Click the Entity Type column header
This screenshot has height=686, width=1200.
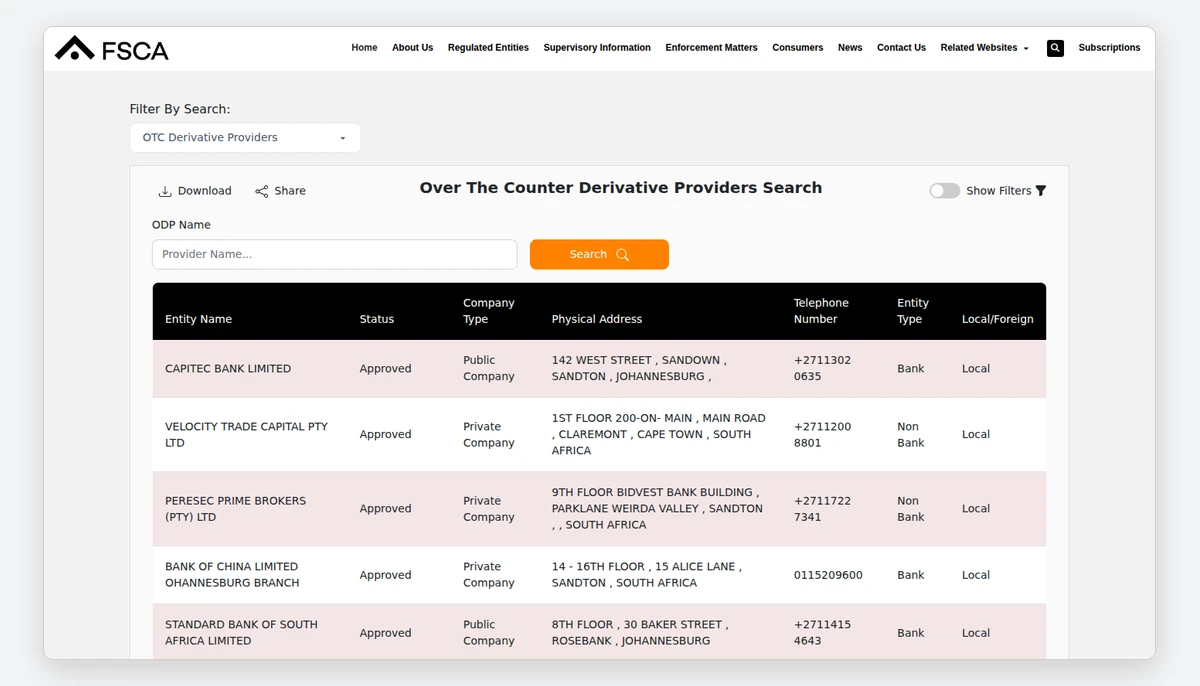pos(913,311)
